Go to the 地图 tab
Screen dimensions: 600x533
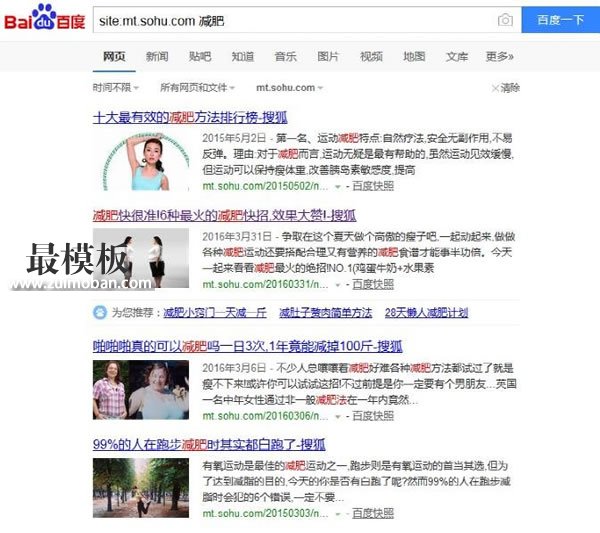(x=414, y=57)
